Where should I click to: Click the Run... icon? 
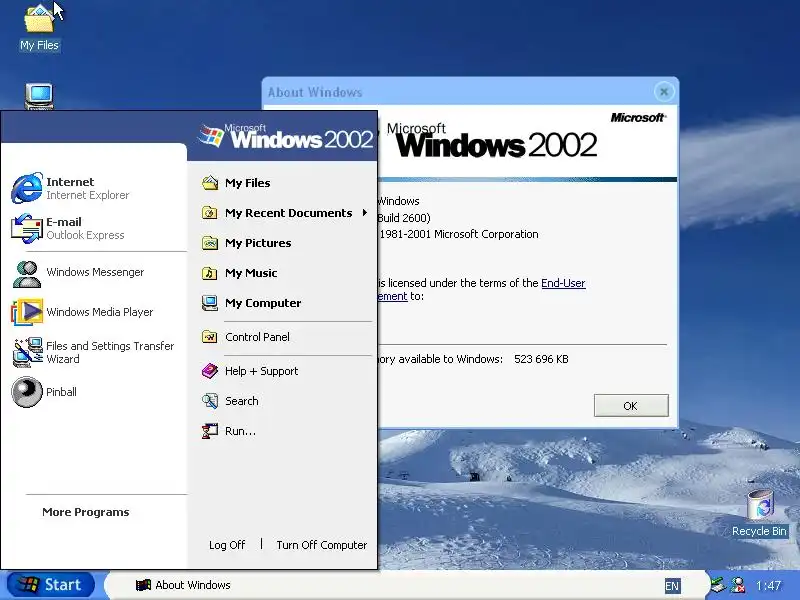coord(210,431)
